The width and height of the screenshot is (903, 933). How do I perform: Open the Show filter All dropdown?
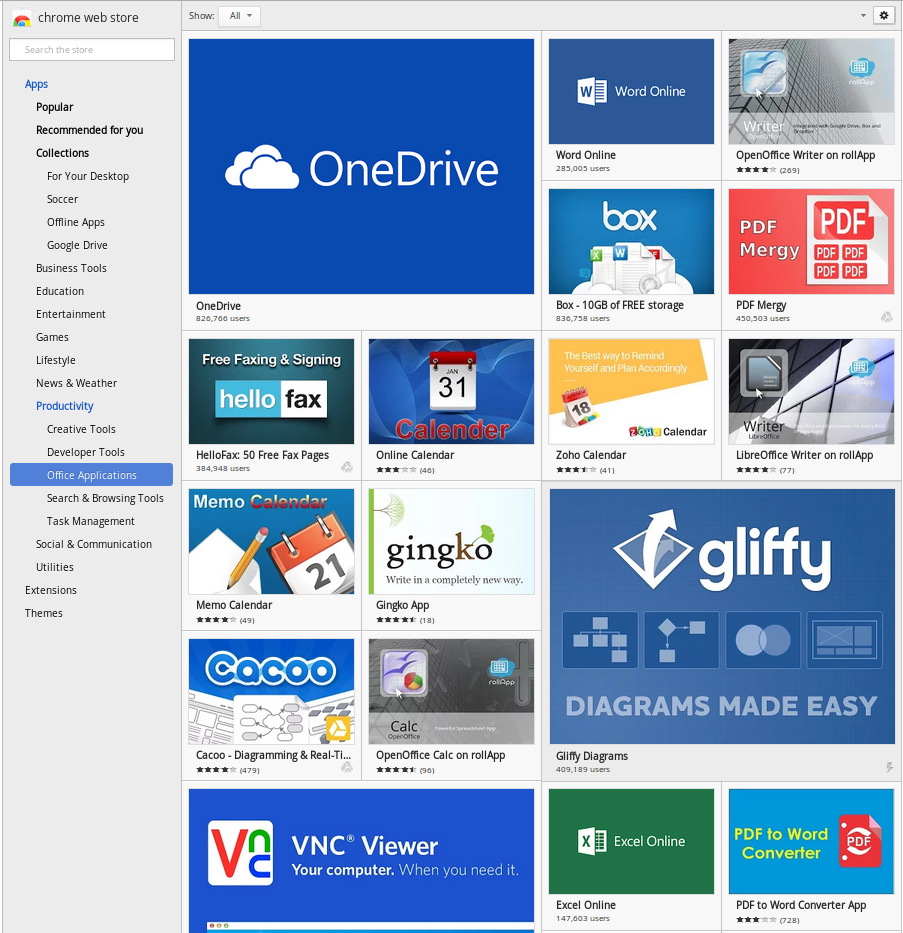(240, 16)
